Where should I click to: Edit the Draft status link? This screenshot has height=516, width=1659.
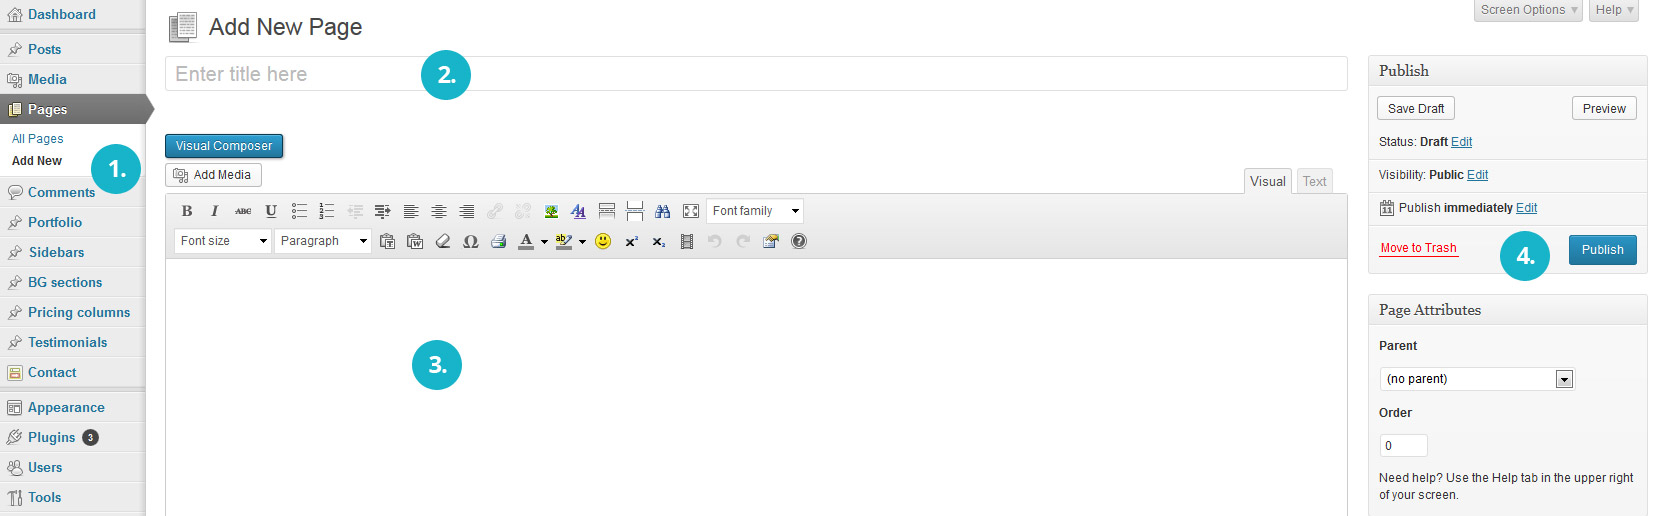[x=1461, y=142]
